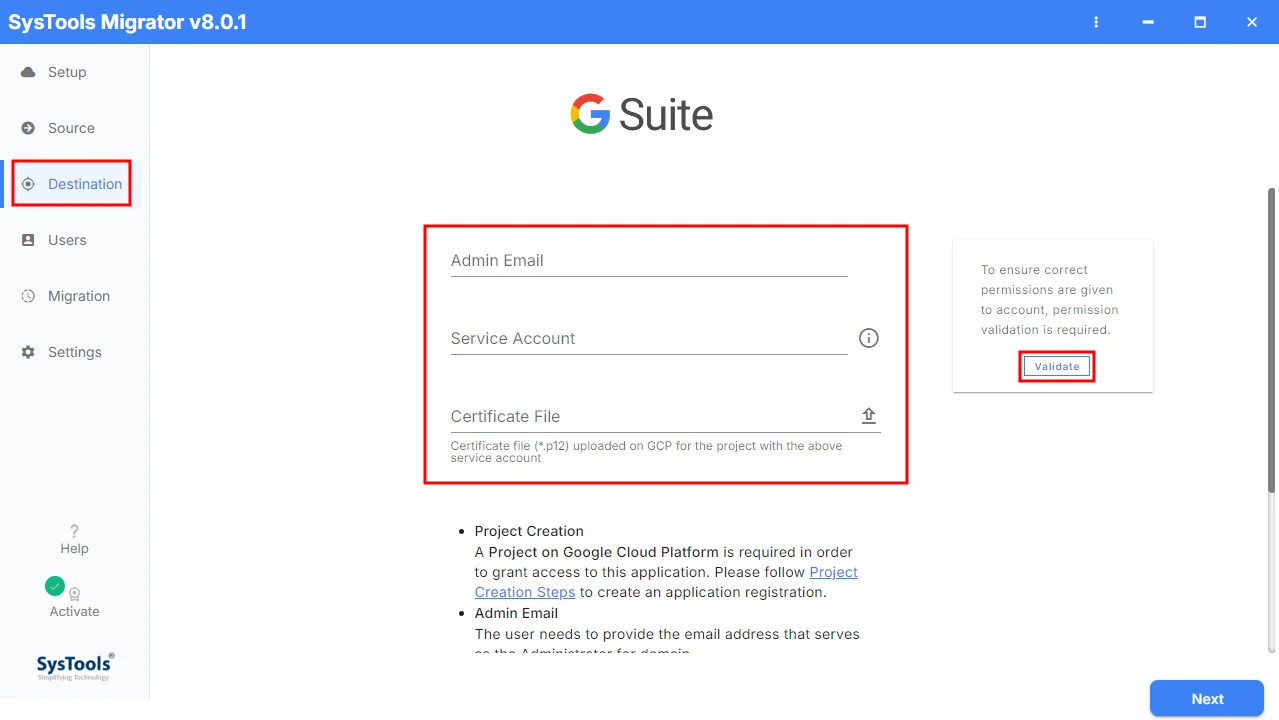Click the Setup cloud icon
Viewport: 1279px width, 720px height.
(x=28, y=72)
